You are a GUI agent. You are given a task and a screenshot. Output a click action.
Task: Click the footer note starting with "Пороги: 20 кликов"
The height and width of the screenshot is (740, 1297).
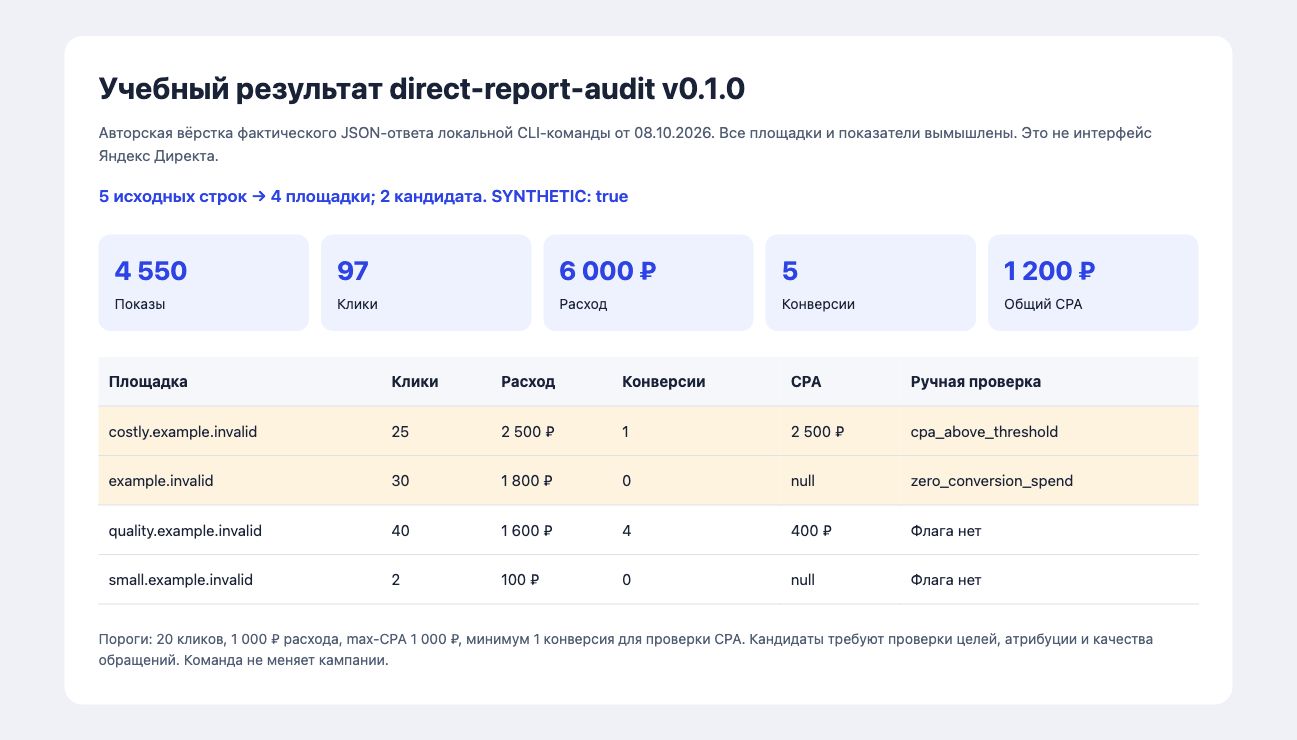coord(626,650)
